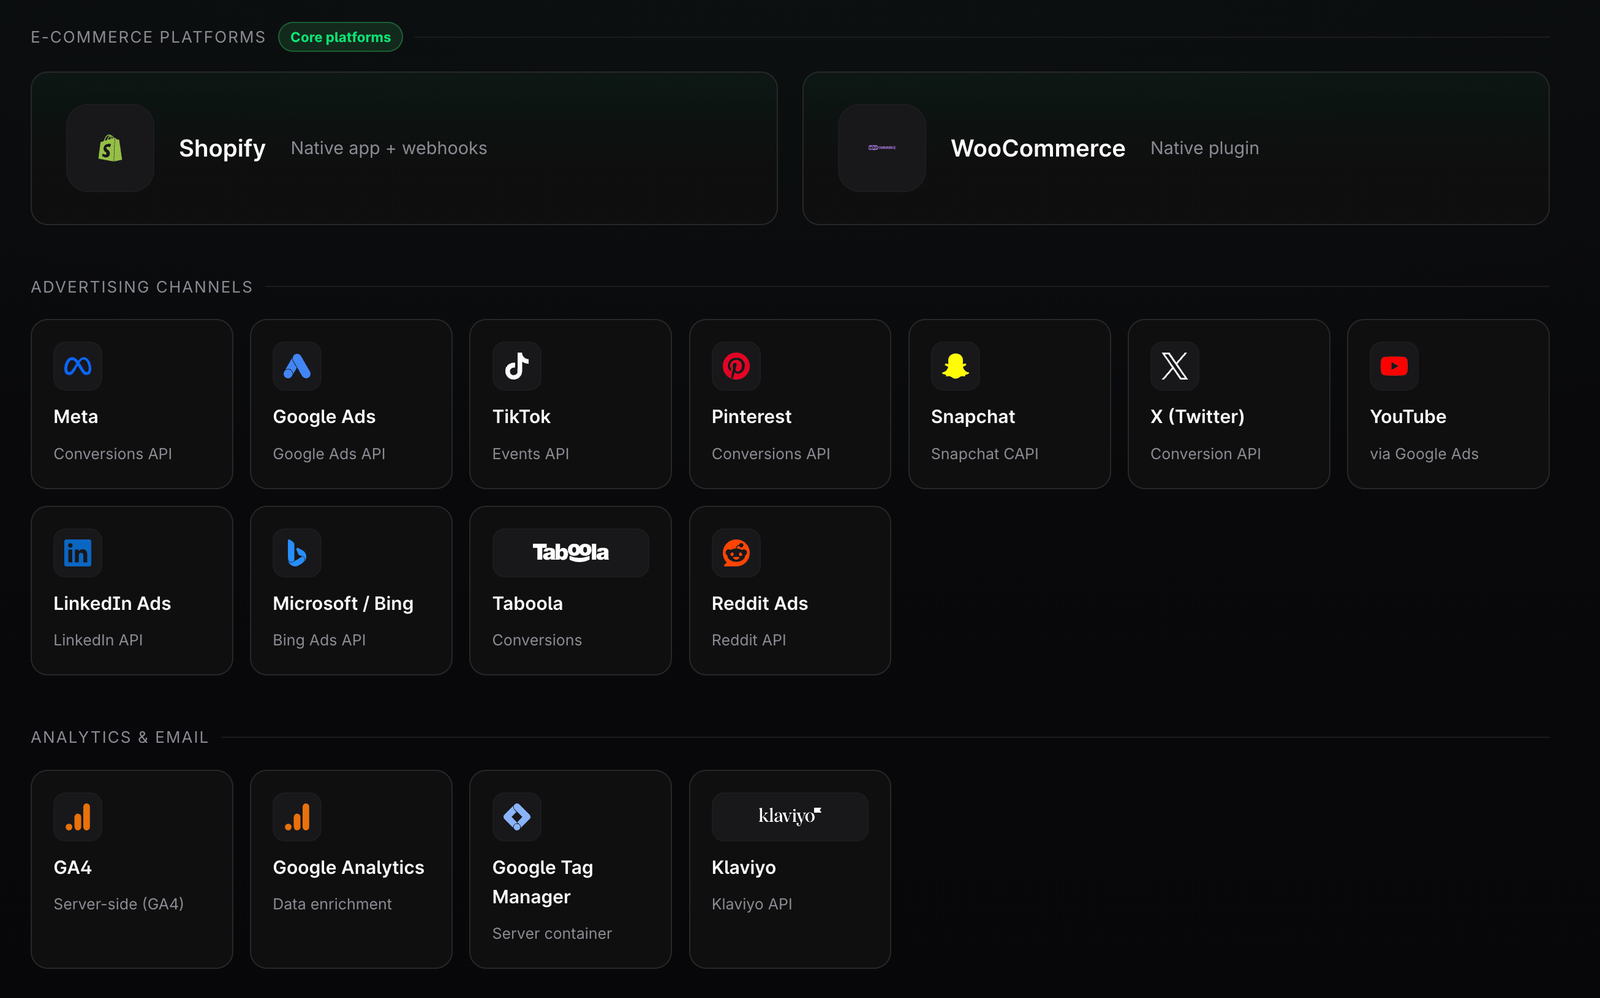This screenshot has height=998, width=1600.
Task: Click the Google Tag Manager card title
Action: [x=542, y=882]
